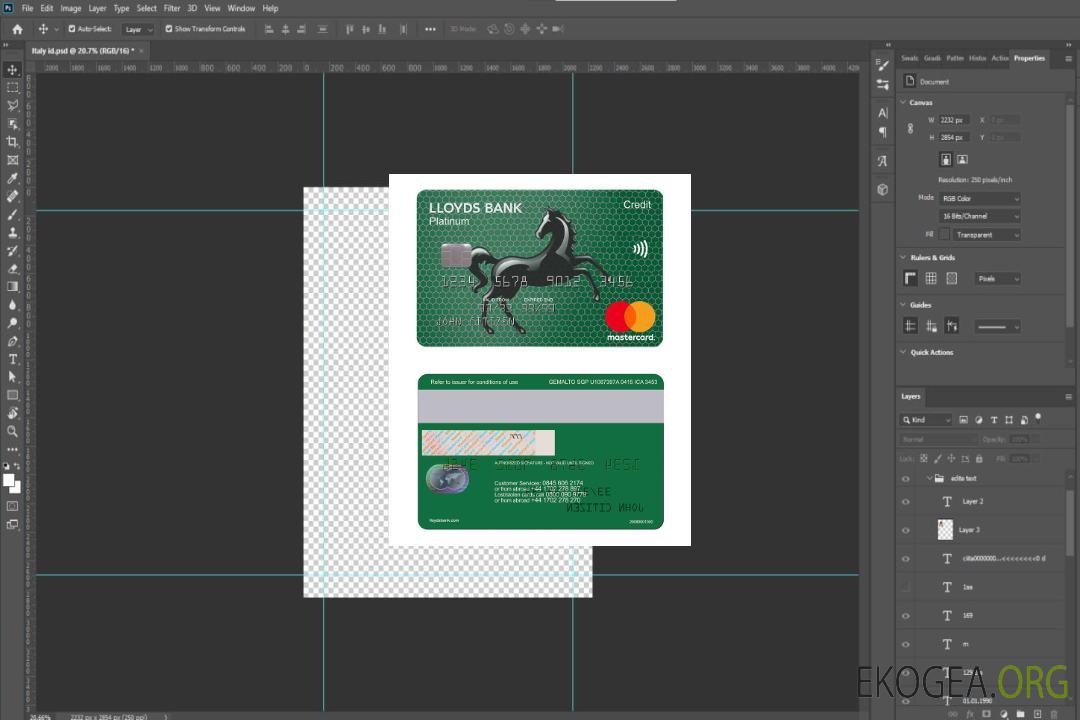Open the guide line style dropdown
Viewport: 1080px width, 720px height.
click(997, 327)
